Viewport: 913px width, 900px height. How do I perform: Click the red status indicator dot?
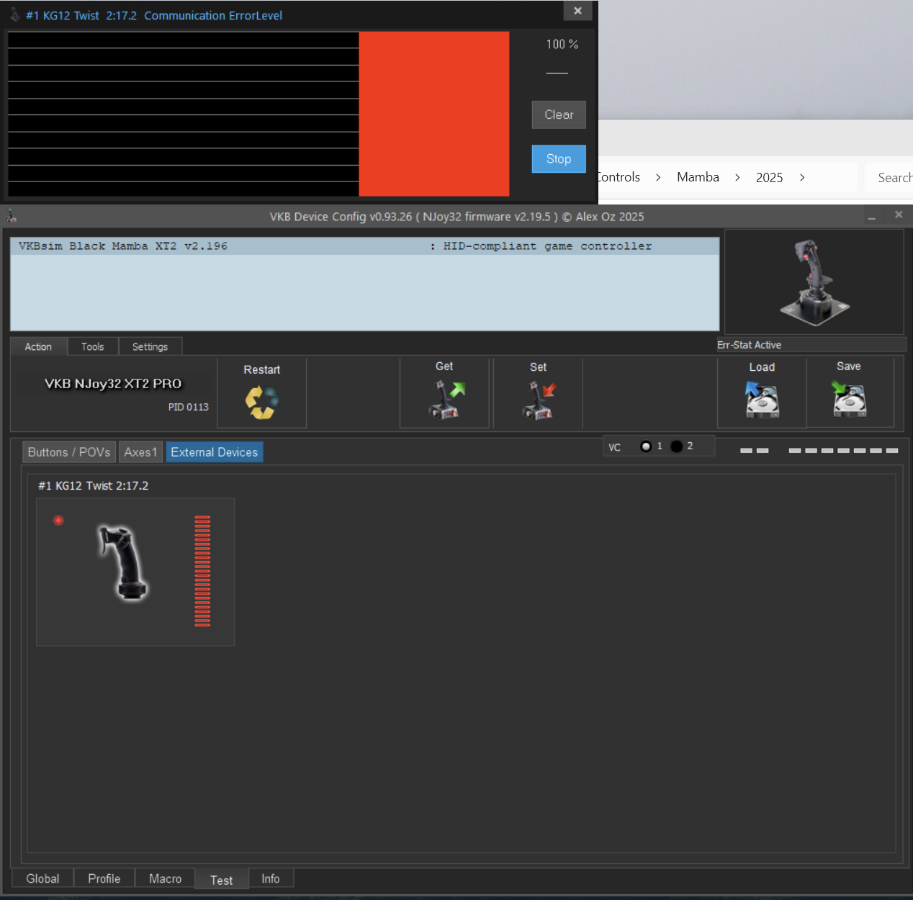58,520
